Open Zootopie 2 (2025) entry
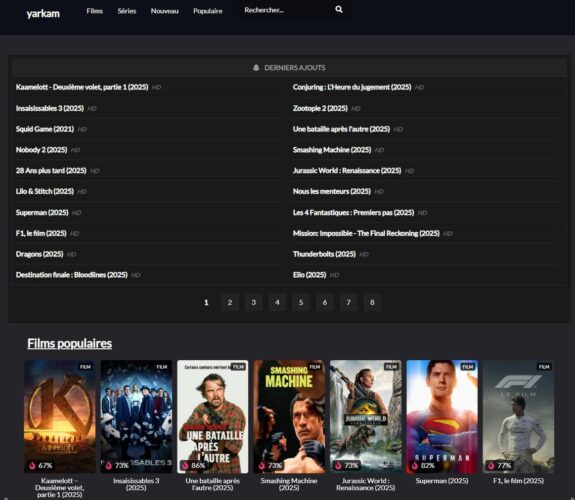Screen dimensions: 575x500 tap(320, 108)
